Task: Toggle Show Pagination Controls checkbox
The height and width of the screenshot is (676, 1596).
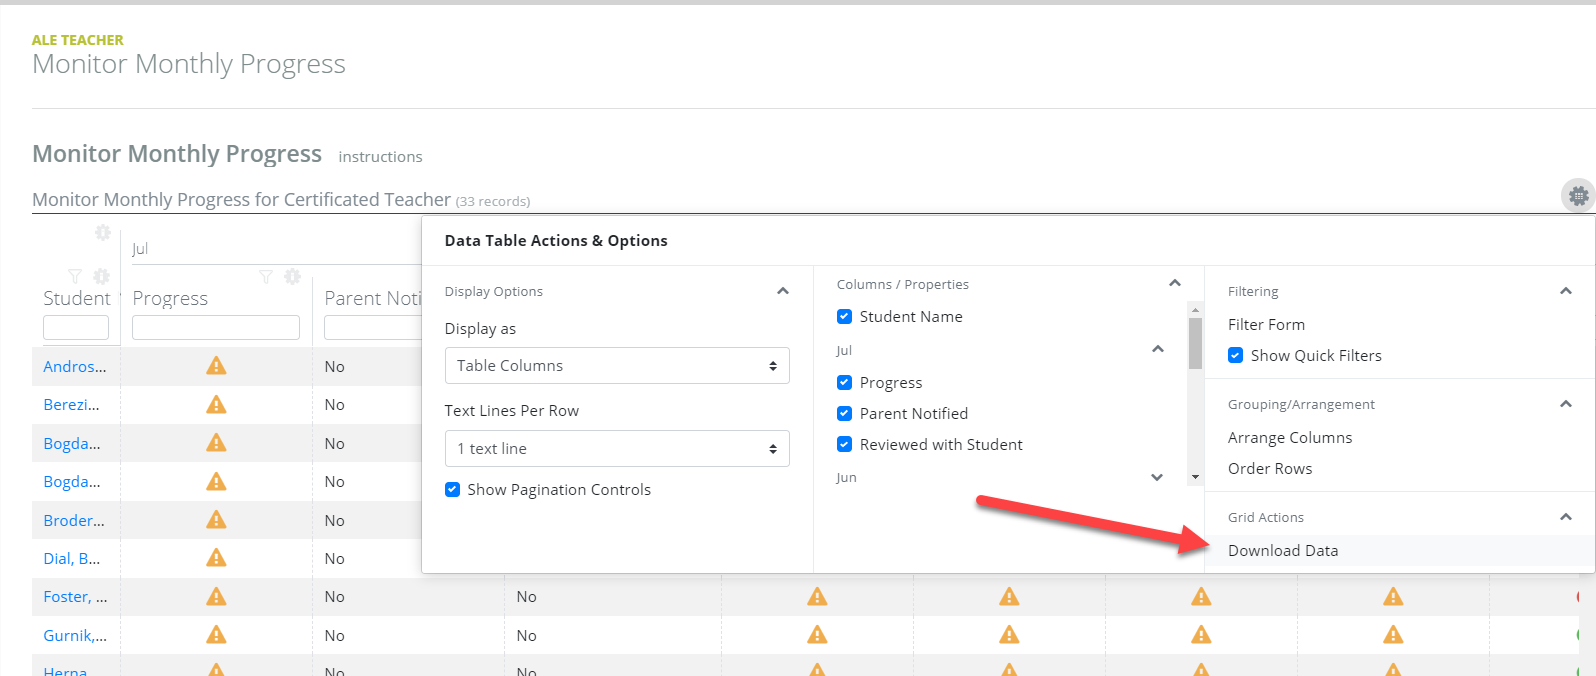Action: (452, 490)
